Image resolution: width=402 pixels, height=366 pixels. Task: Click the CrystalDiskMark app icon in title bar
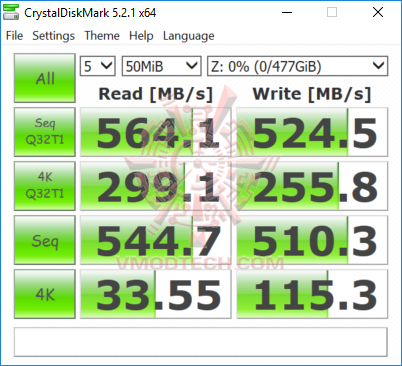tap(11, 13)
